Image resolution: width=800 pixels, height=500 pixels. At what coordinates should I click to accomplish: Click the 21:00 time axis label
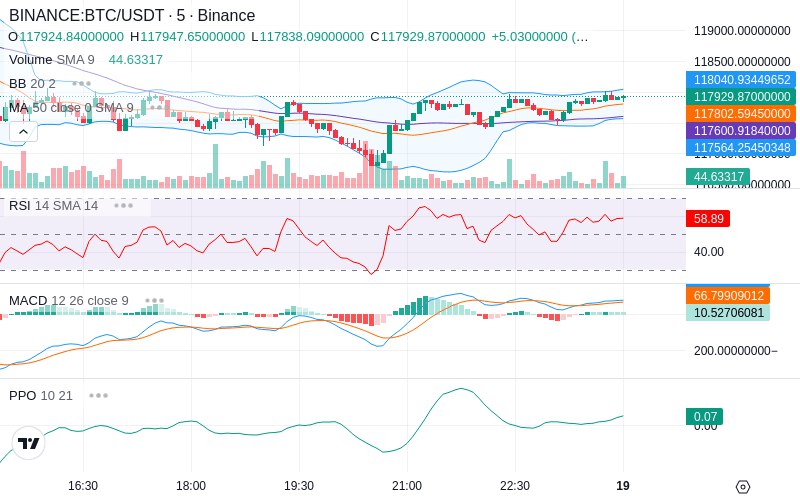coord(407,486)
